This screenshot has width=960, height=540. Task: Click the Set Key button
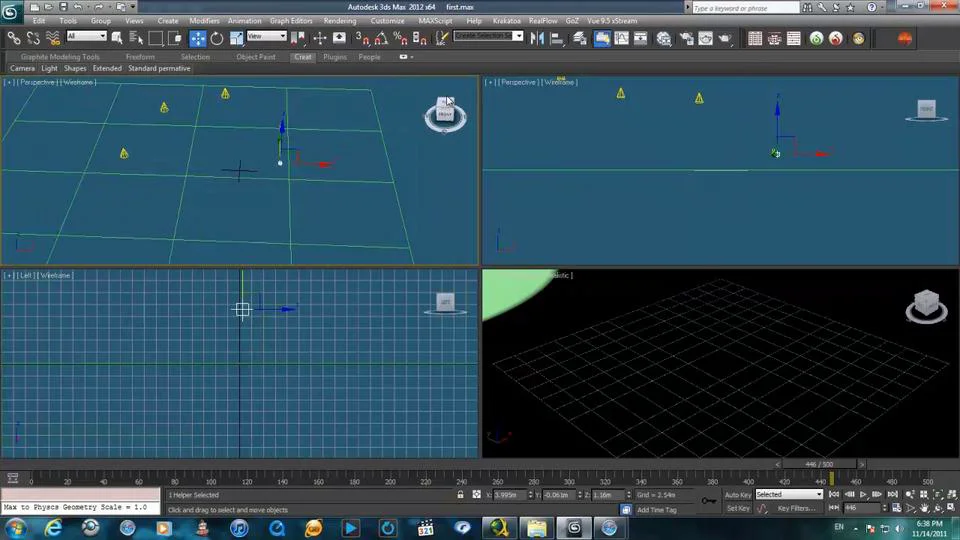coord(738,508)
